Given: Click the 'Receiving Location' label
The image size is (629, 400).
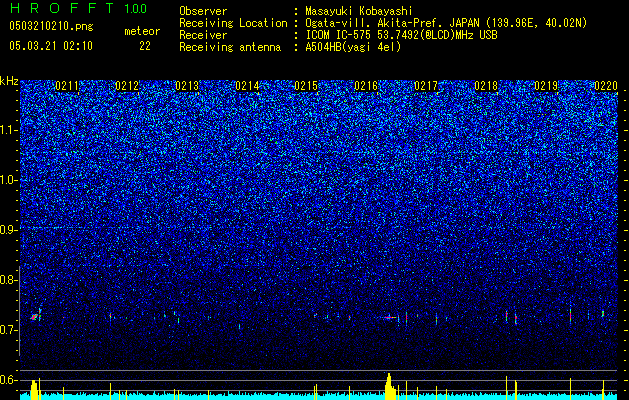Looking at the screenshot, I should click(233, 23).
